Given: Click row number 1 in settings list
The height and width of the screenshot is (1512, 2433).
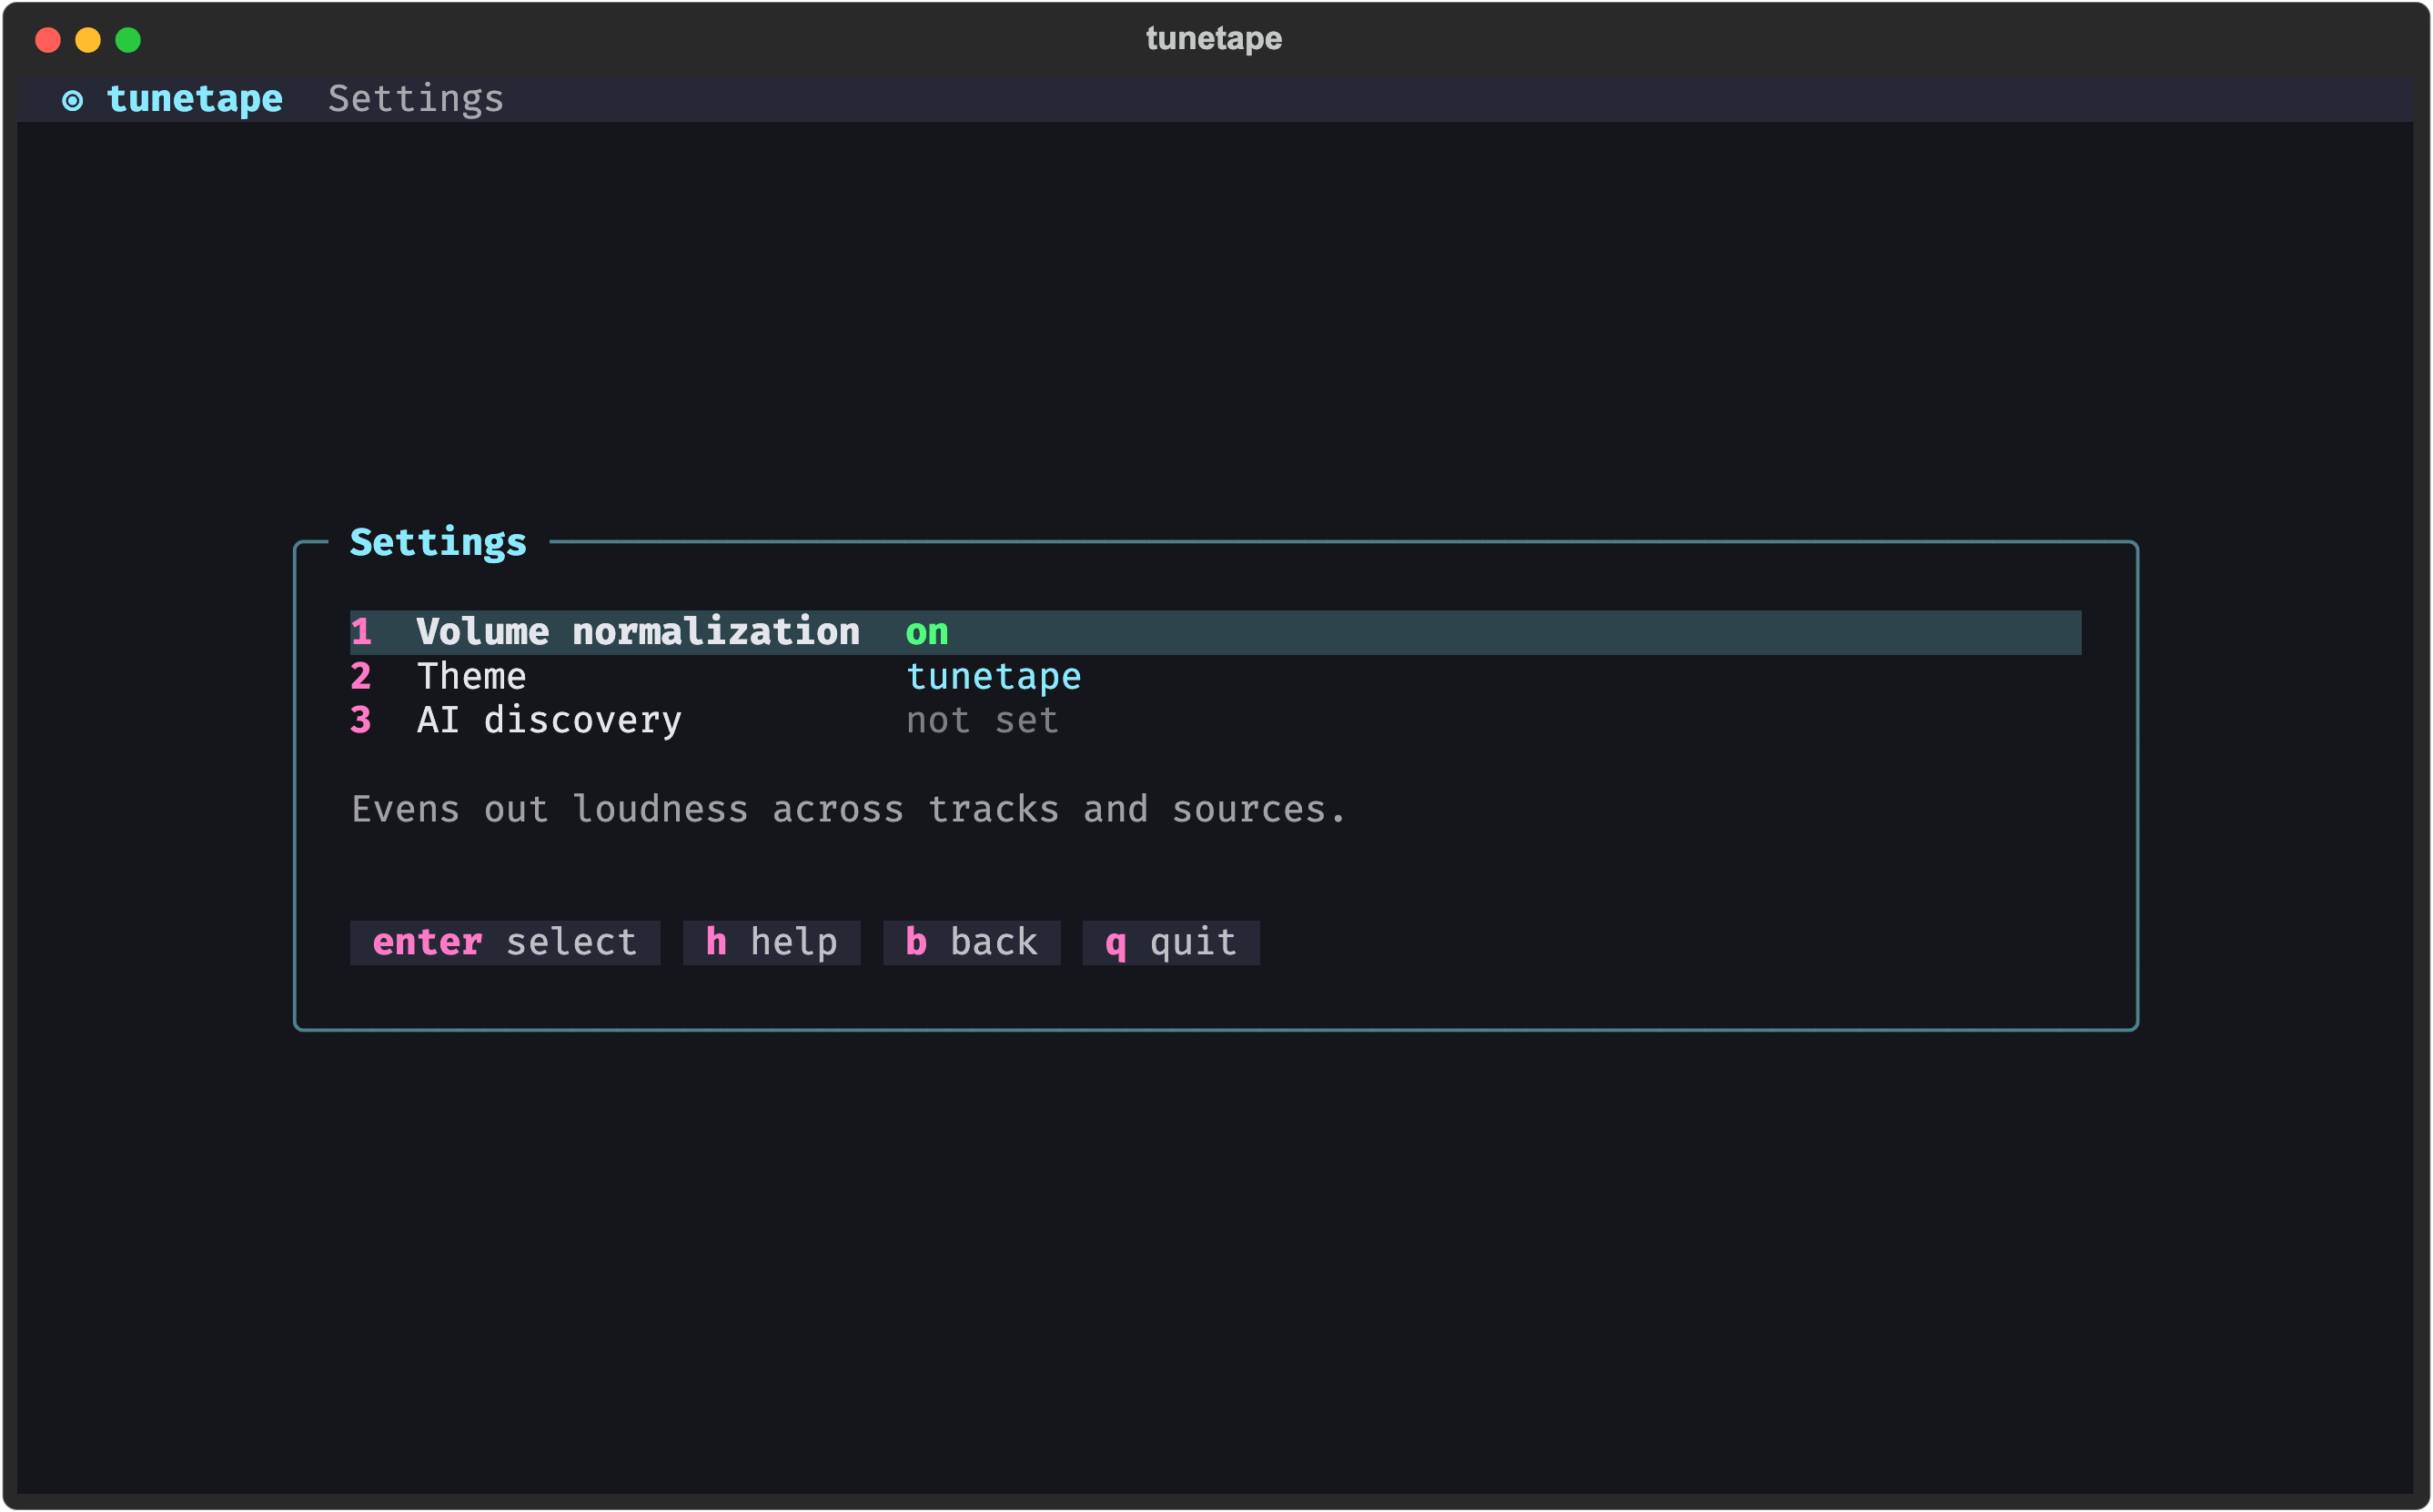Looking at the screenshot, I should coord(361,632).
